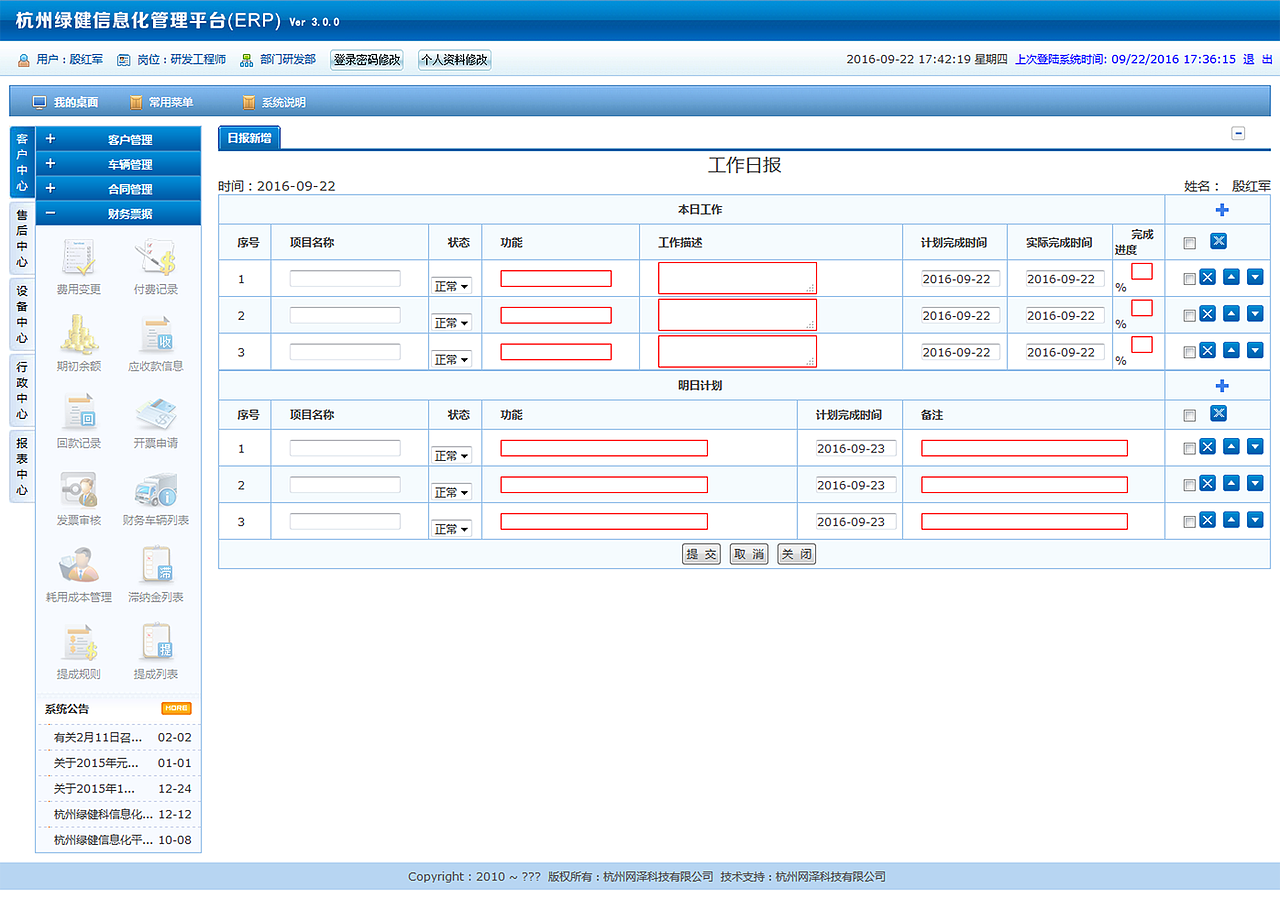Viewport: 1280px width, 899px height.
Task: Move row 1 of 本日工作 down
Action: (x=1255, y=278)
